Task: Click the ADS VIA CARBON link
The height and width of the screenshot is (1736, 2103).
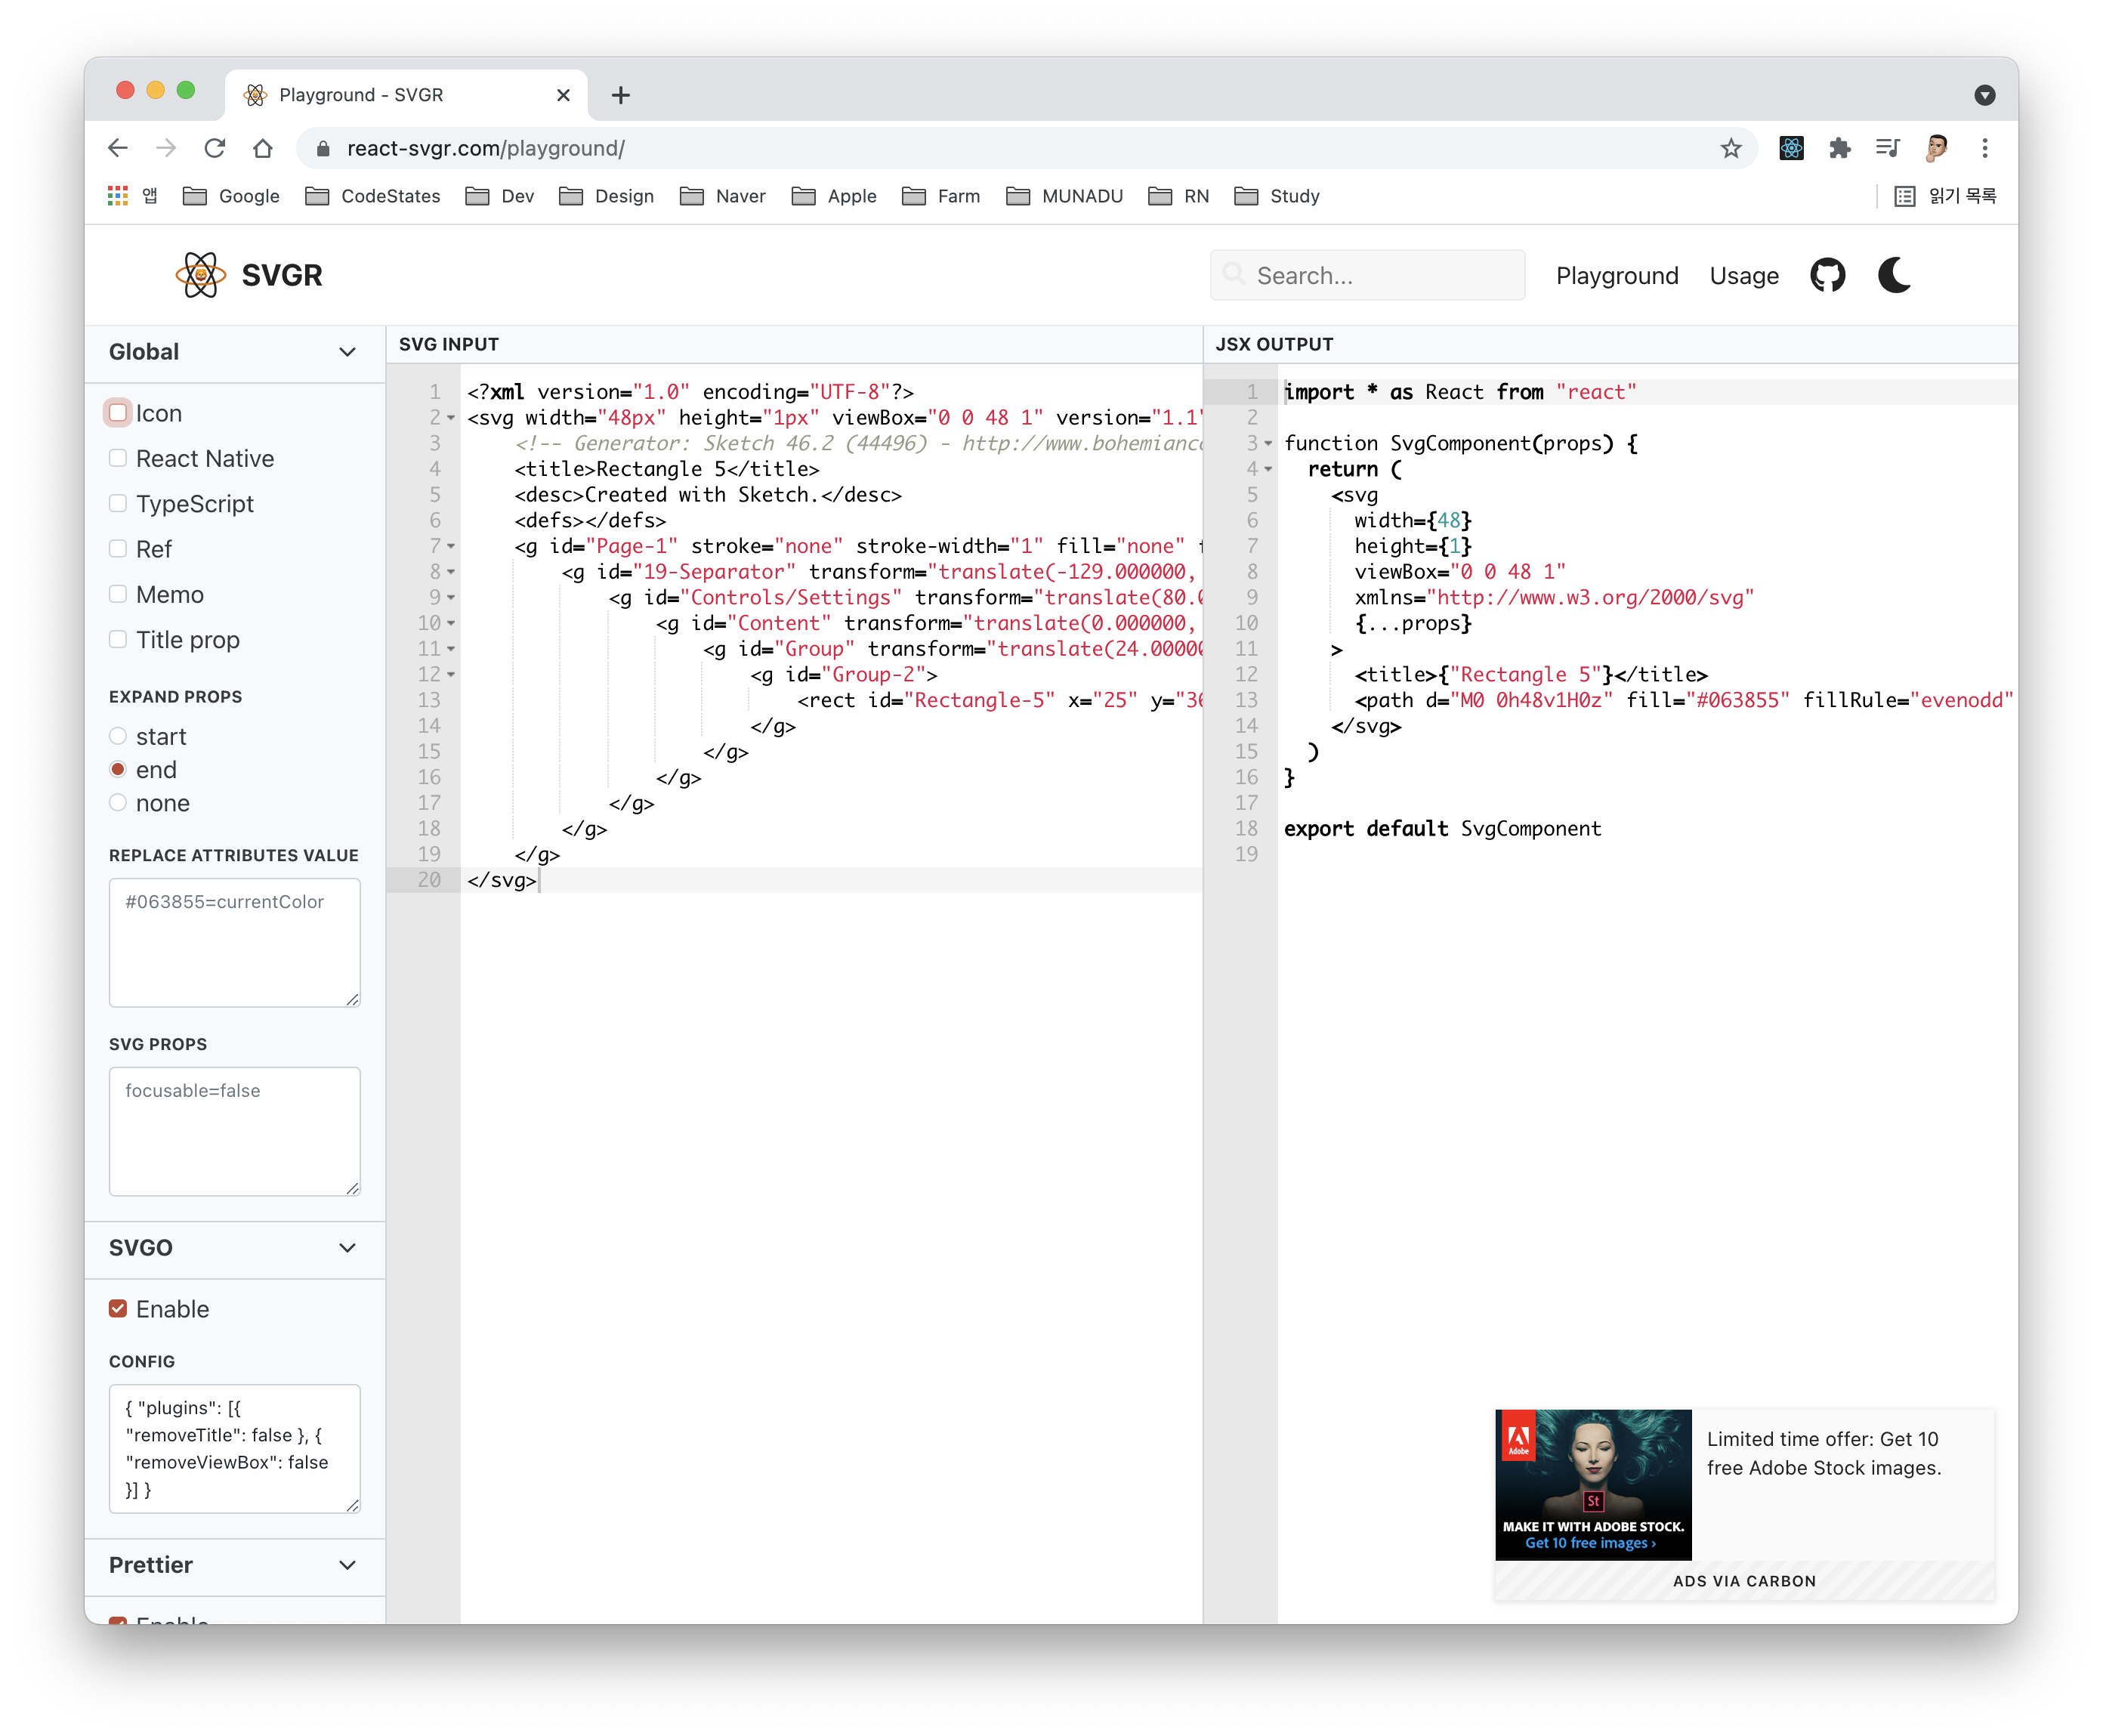Action: click(1744, 1581)
